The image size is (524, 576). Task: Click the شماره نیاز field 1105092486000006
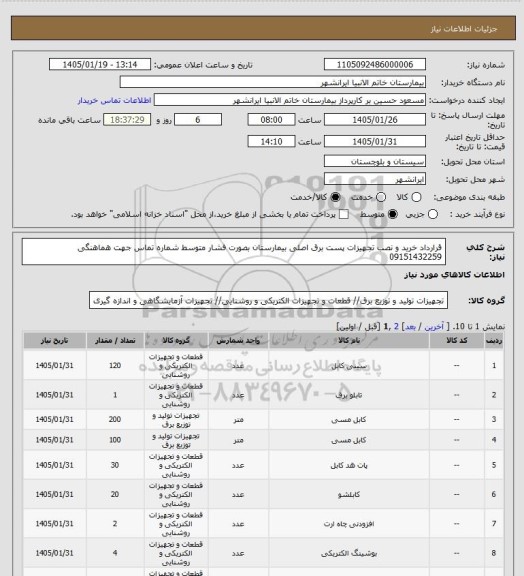click(x=375, y=64)
